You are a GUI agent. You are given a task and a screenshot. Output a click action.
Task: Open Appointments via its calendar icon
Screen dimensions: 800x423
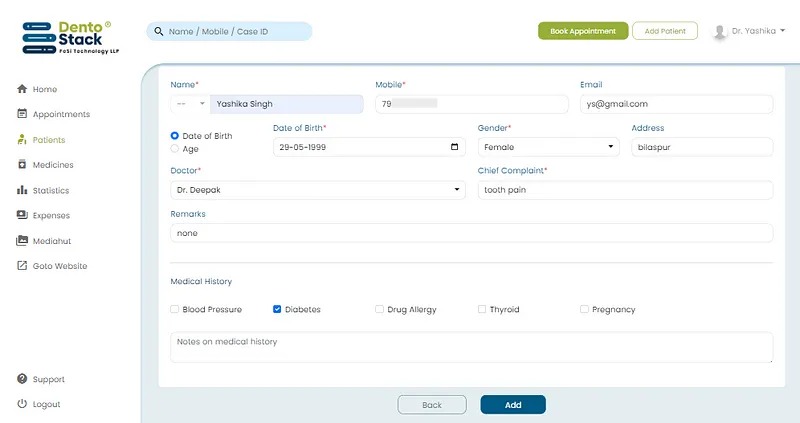[x=22, y=114]
